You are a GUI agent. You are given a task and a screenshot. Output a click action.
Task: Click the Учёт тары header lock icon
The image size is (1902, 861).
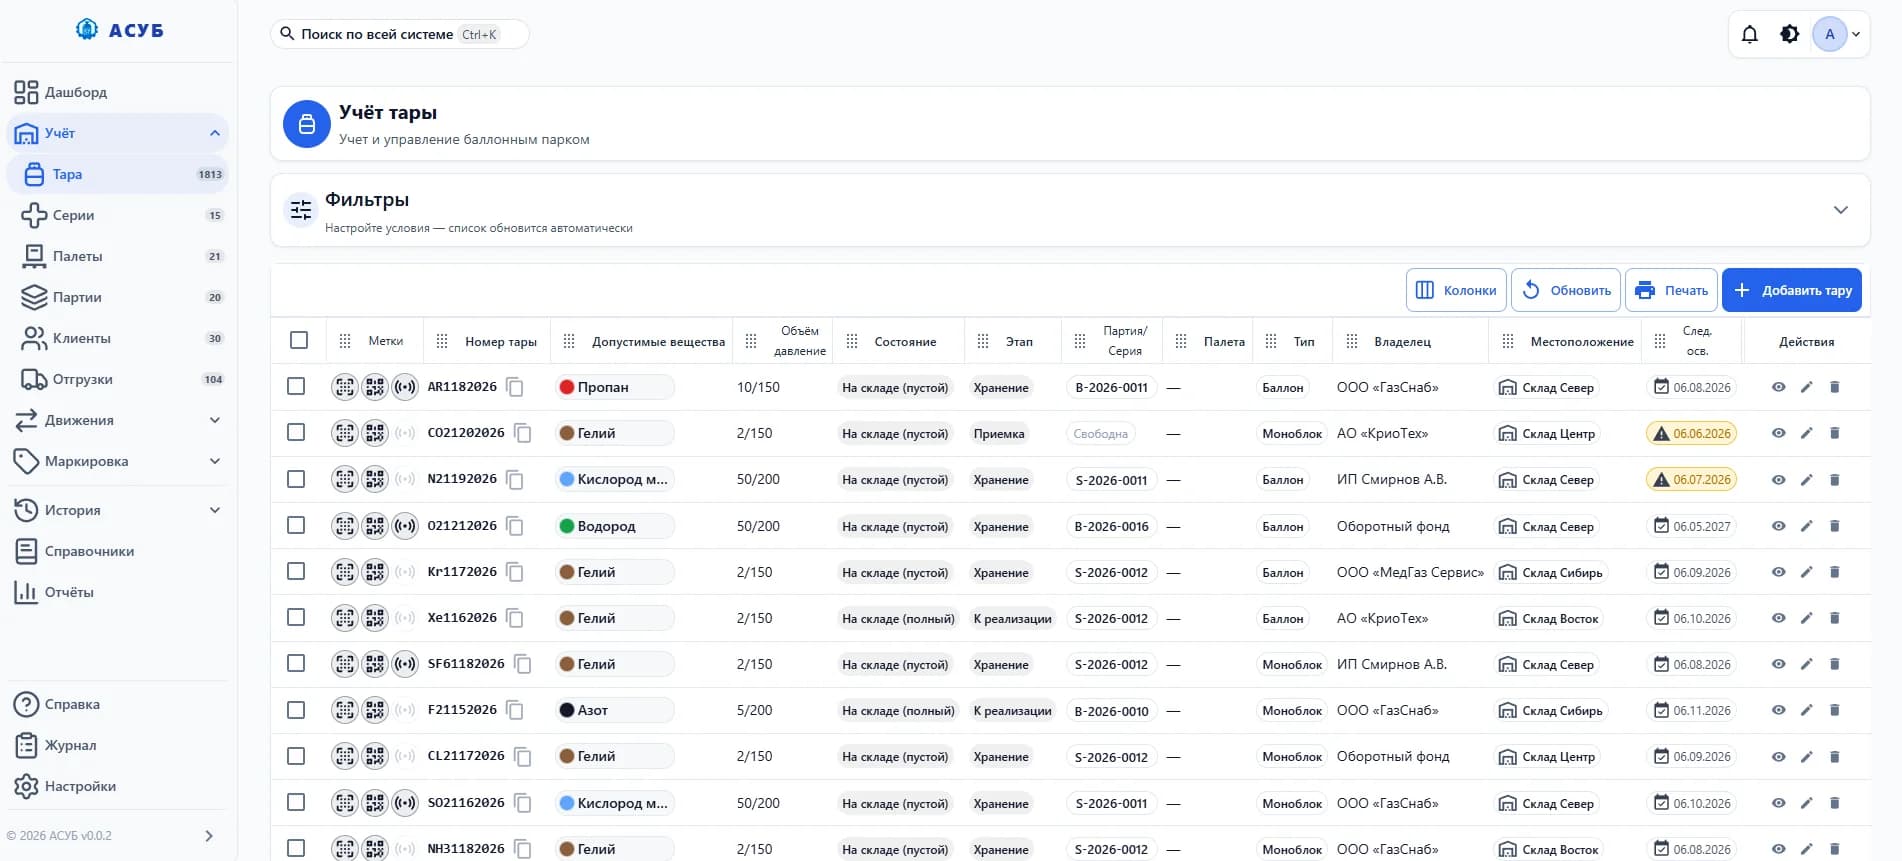tap(307, 124)
